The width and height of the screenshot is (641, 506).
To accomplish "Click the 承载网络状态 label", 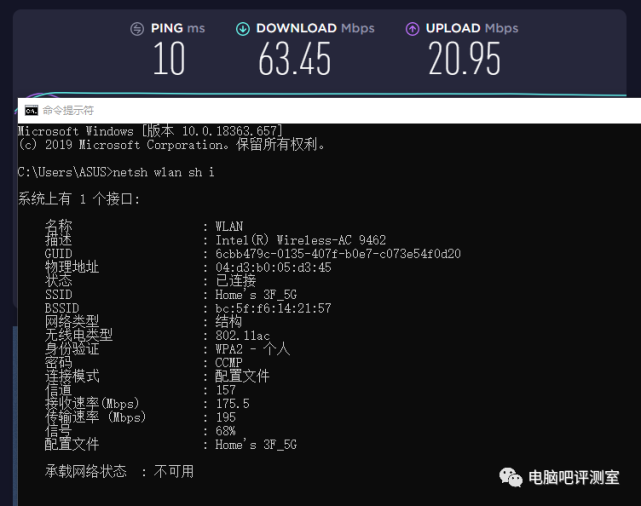I will coord(85,471).
